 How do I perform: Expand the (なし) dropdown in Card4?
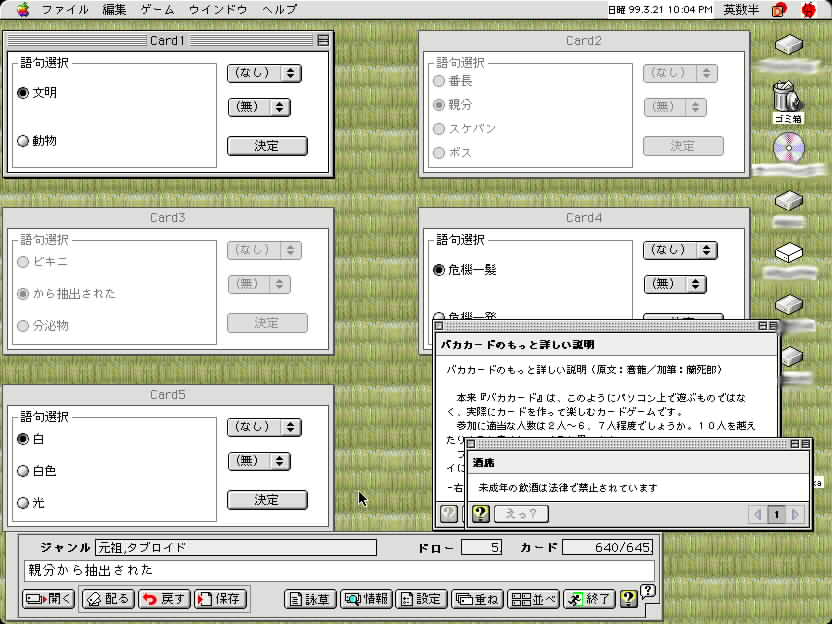click(679, 250)
